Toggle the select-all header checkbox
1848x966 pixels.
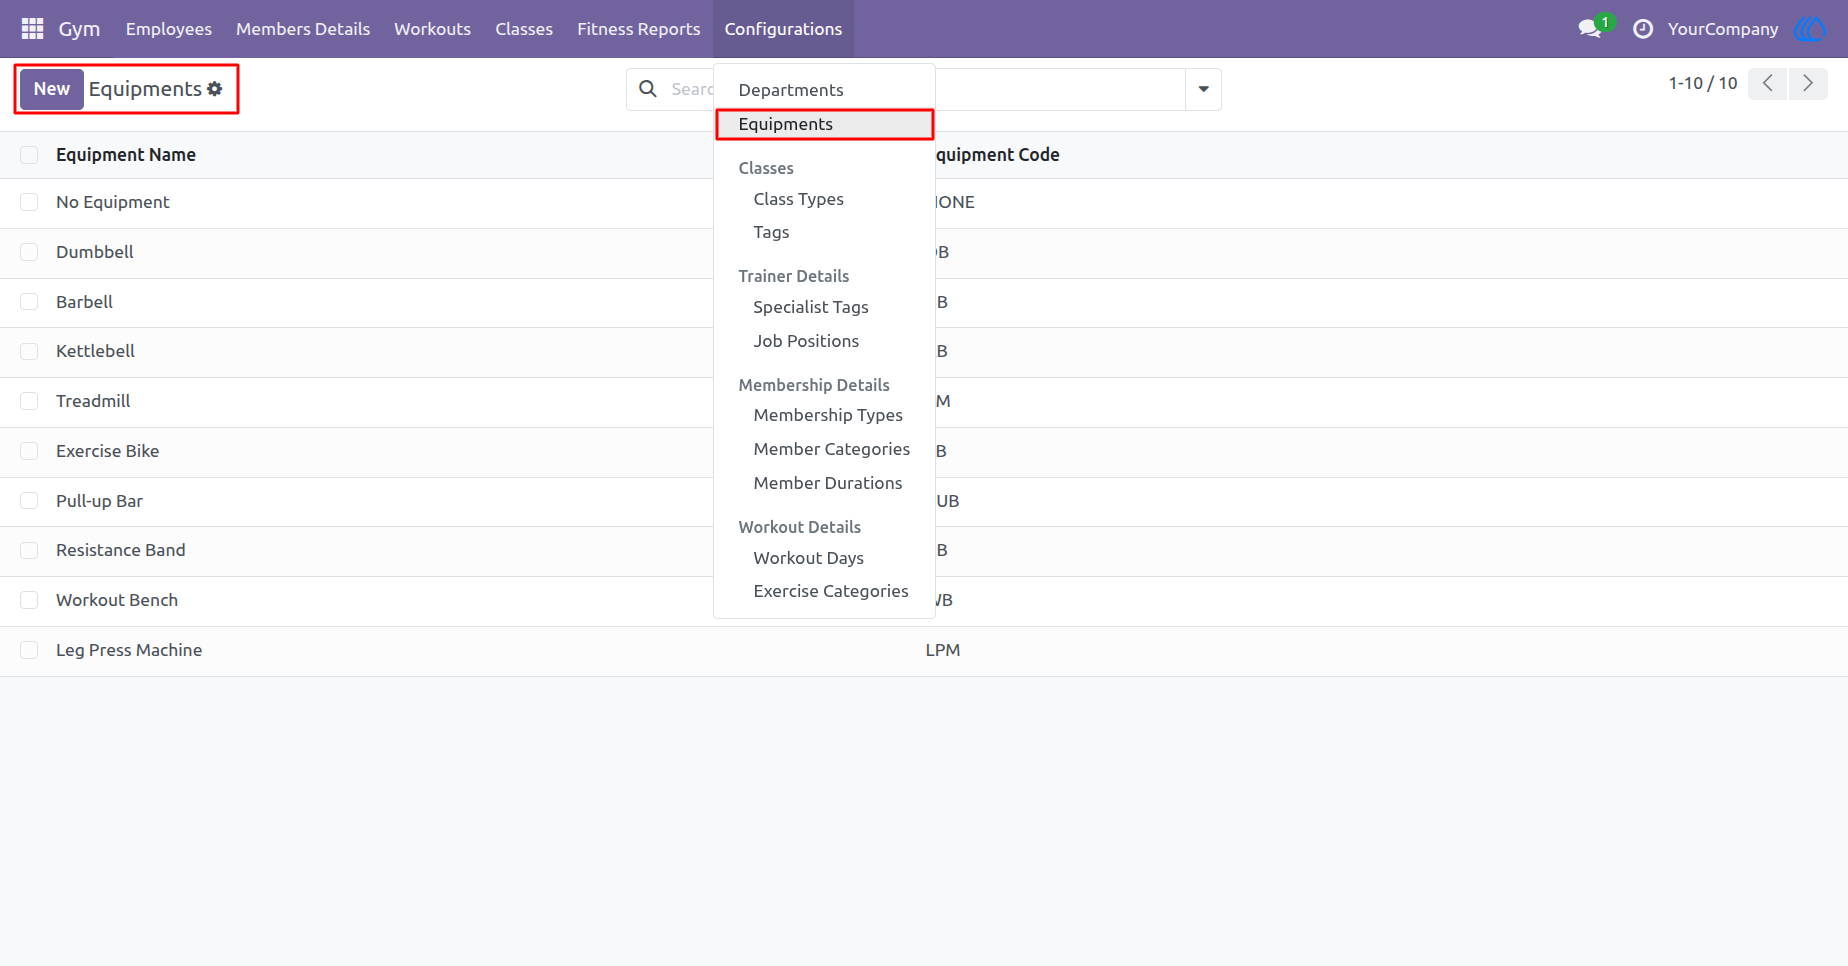(29, 155)
